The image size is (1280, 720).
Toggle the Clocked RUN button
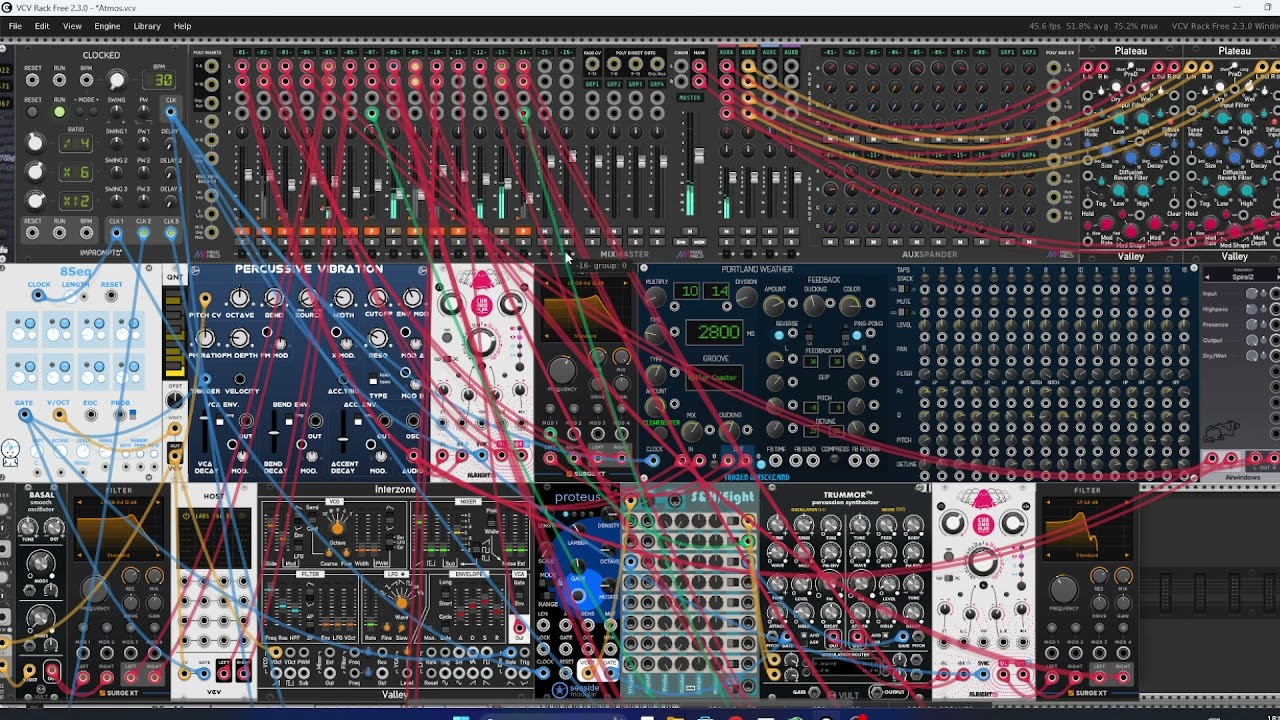(59, 112)
